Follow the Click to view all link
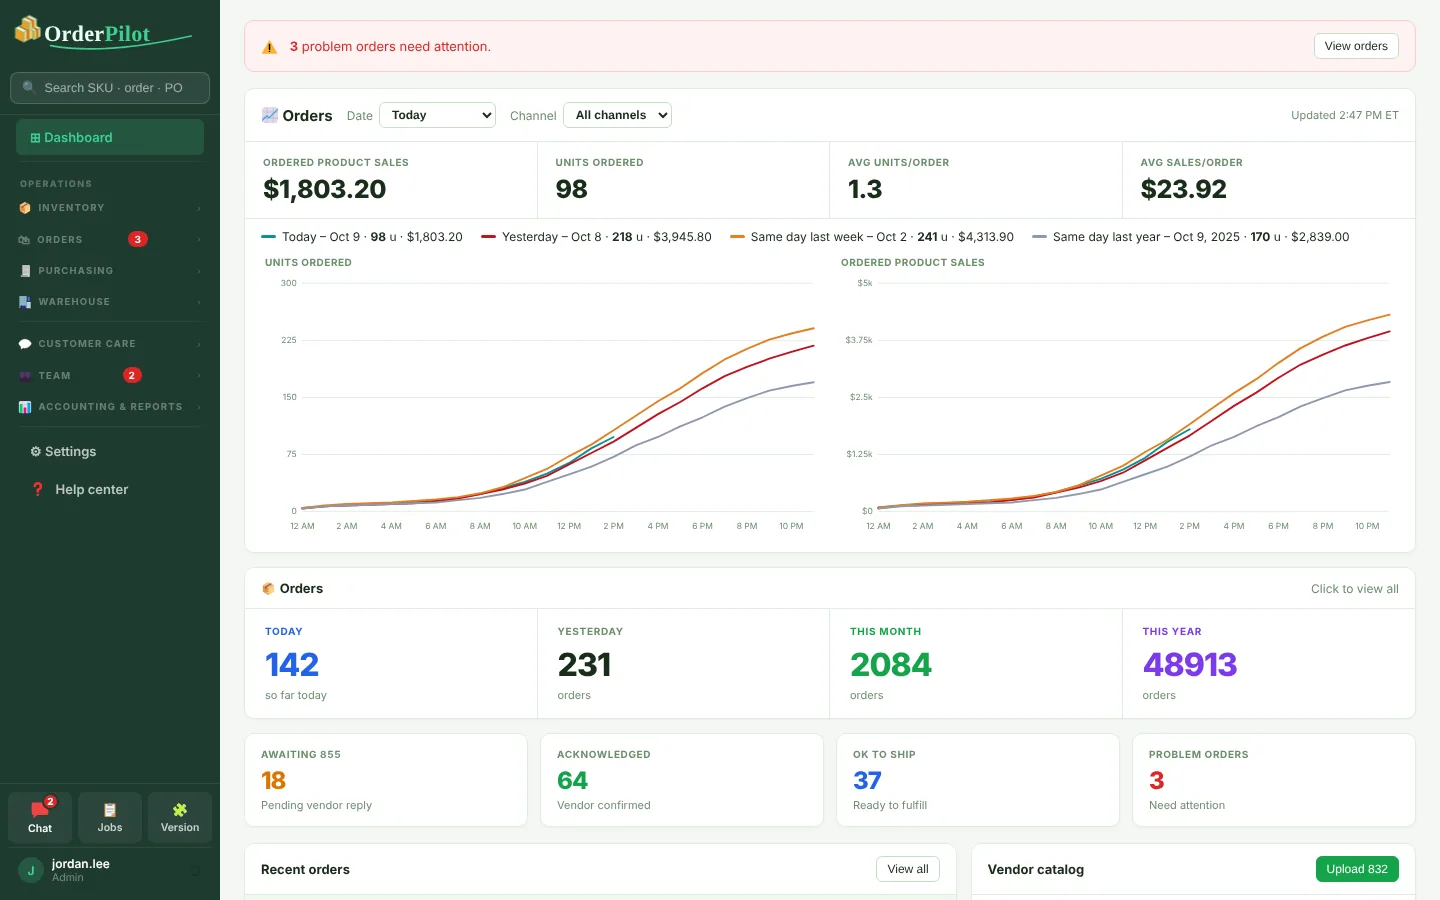This screenshot has height=900, width=1440. 1354,589
